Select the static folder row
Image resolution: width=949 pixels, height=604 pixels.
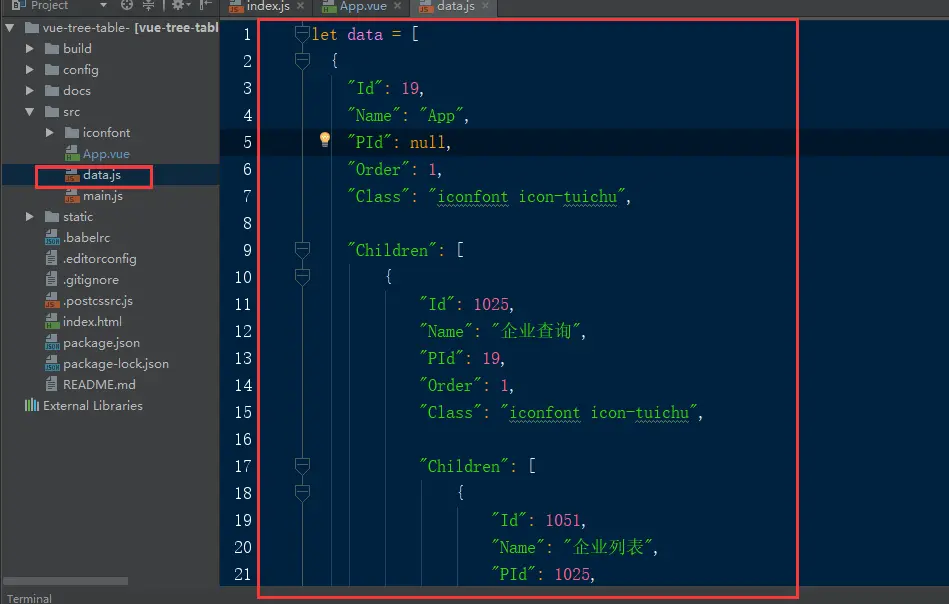pyautogui.click(x=110, y=217)
